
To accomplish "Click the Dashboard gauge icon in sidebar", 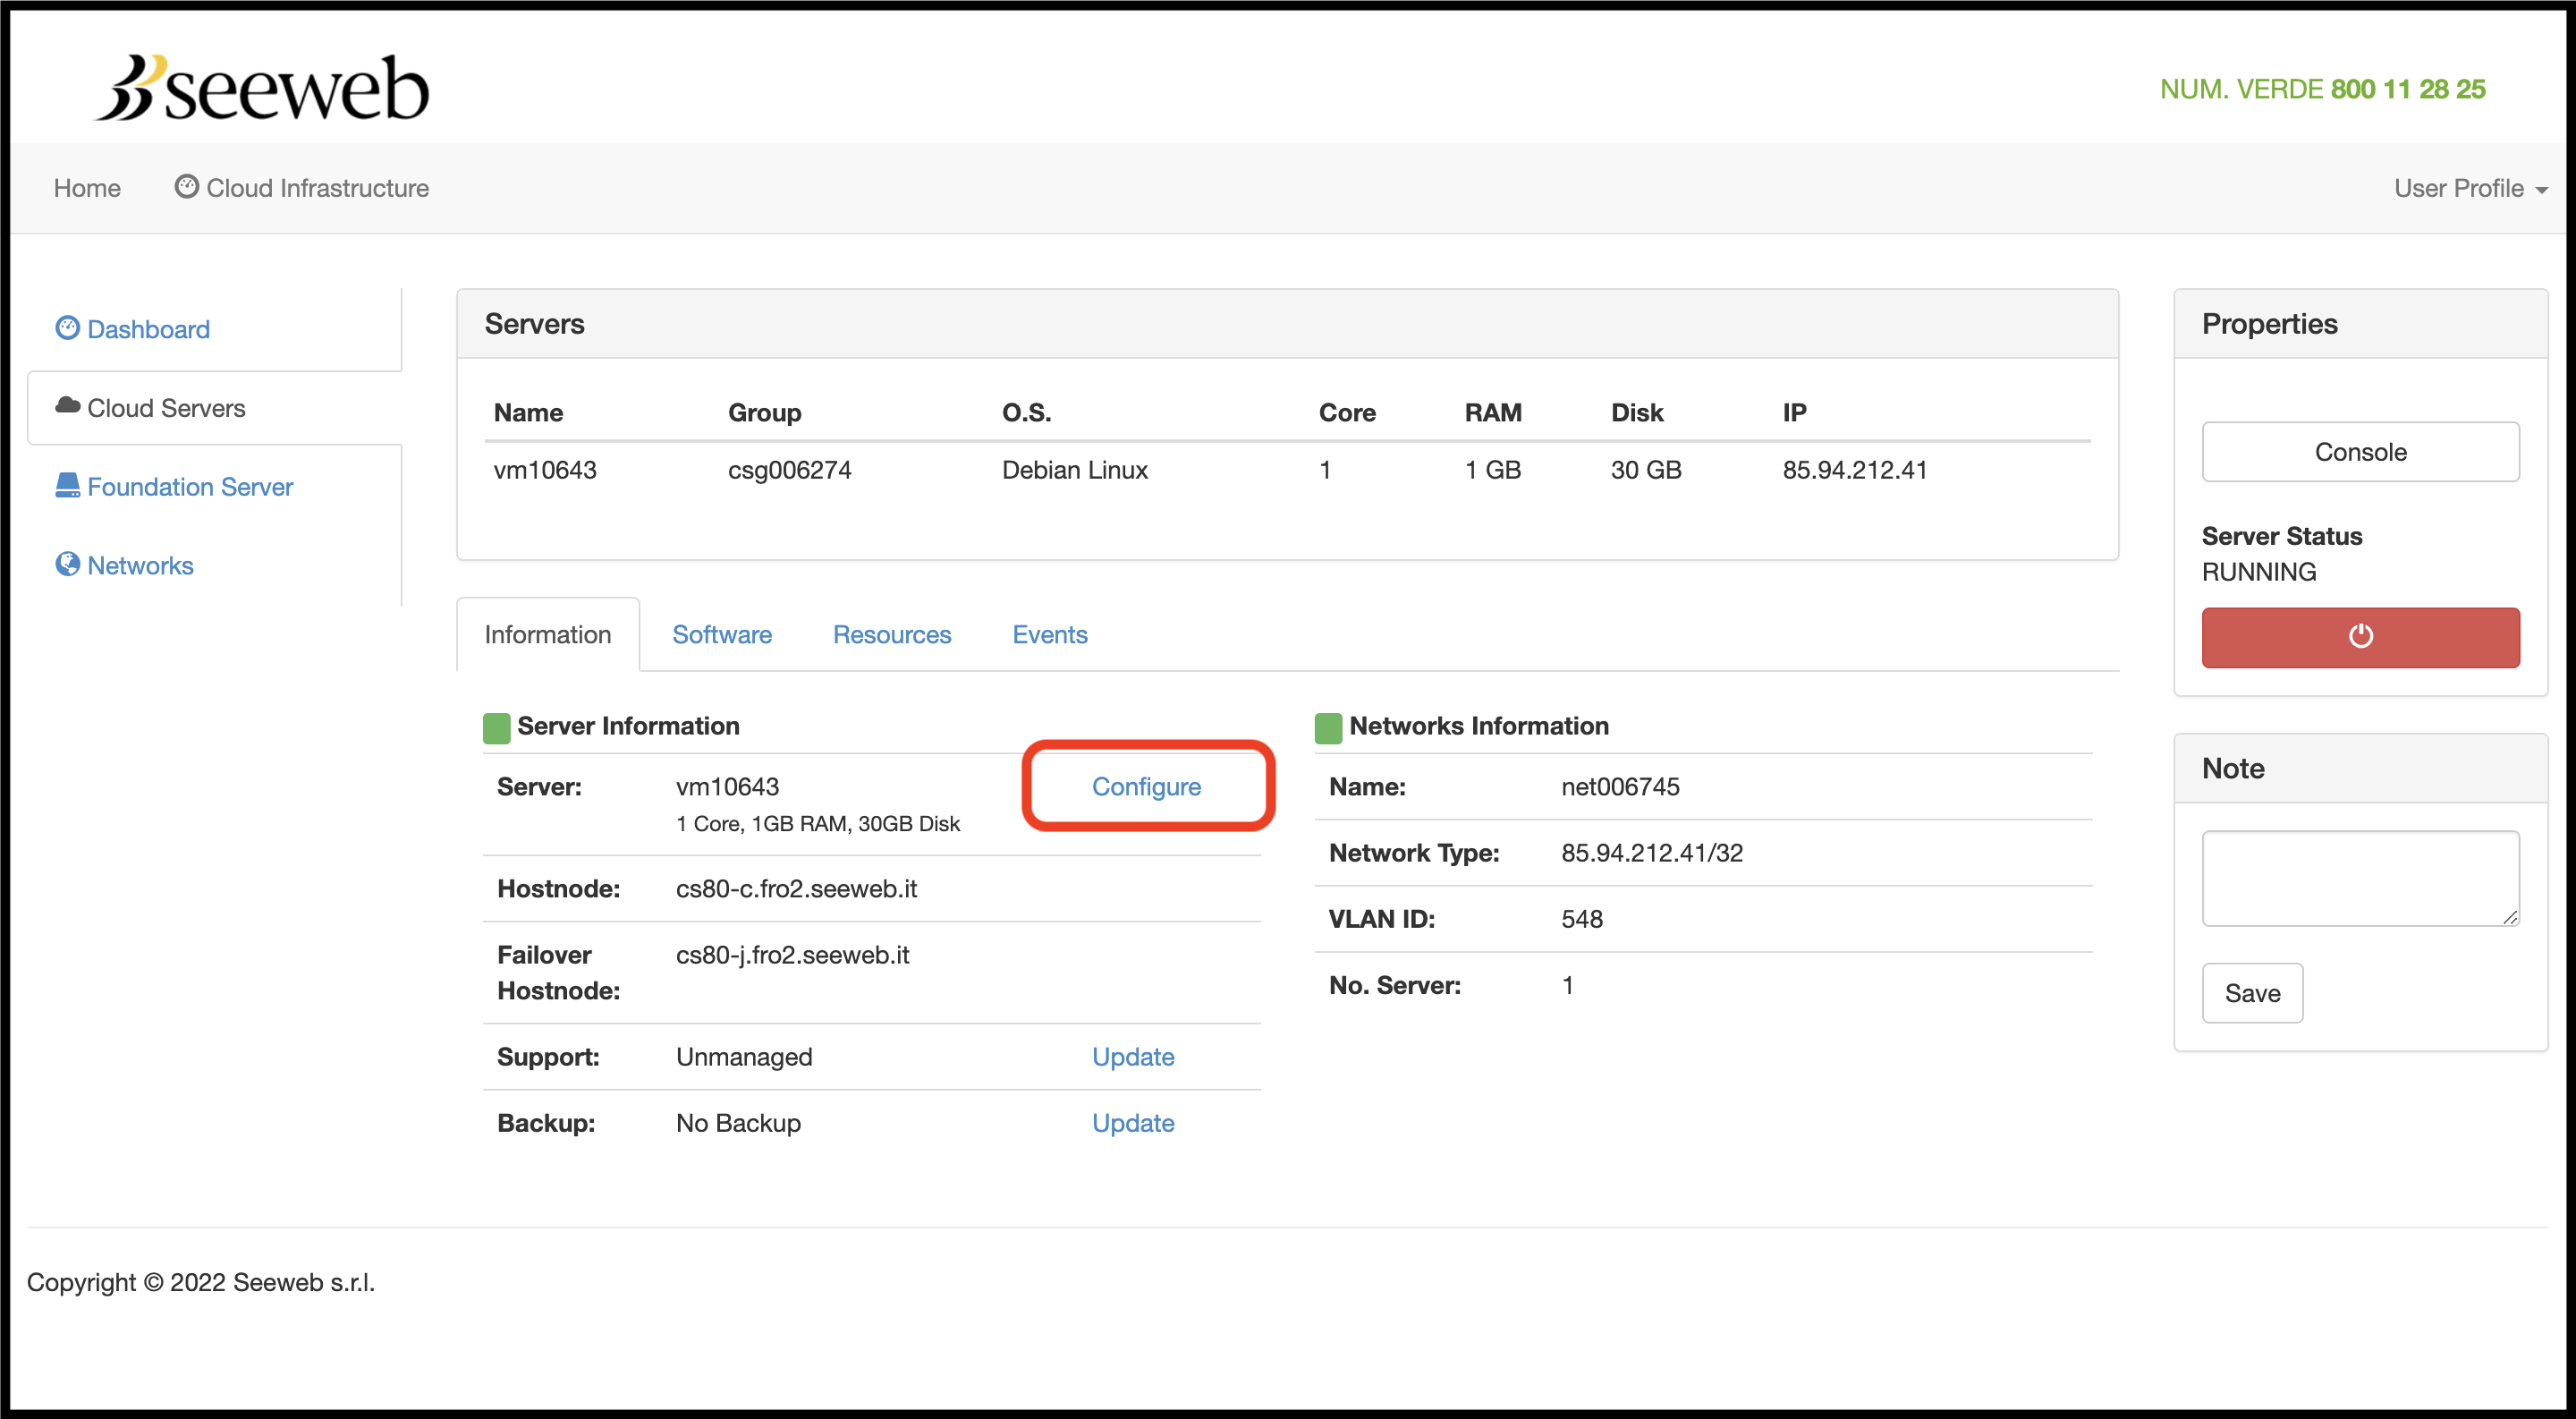I will tap(67, 328).
